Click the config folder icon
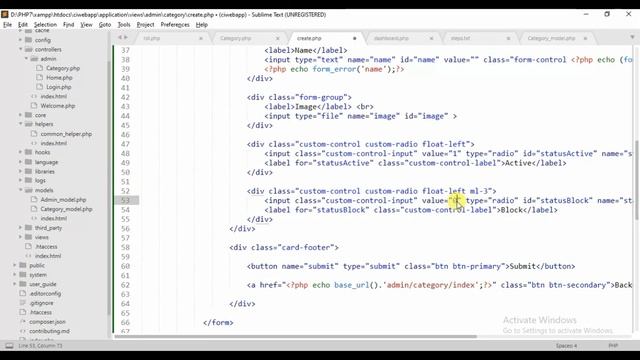 point(28,40)
